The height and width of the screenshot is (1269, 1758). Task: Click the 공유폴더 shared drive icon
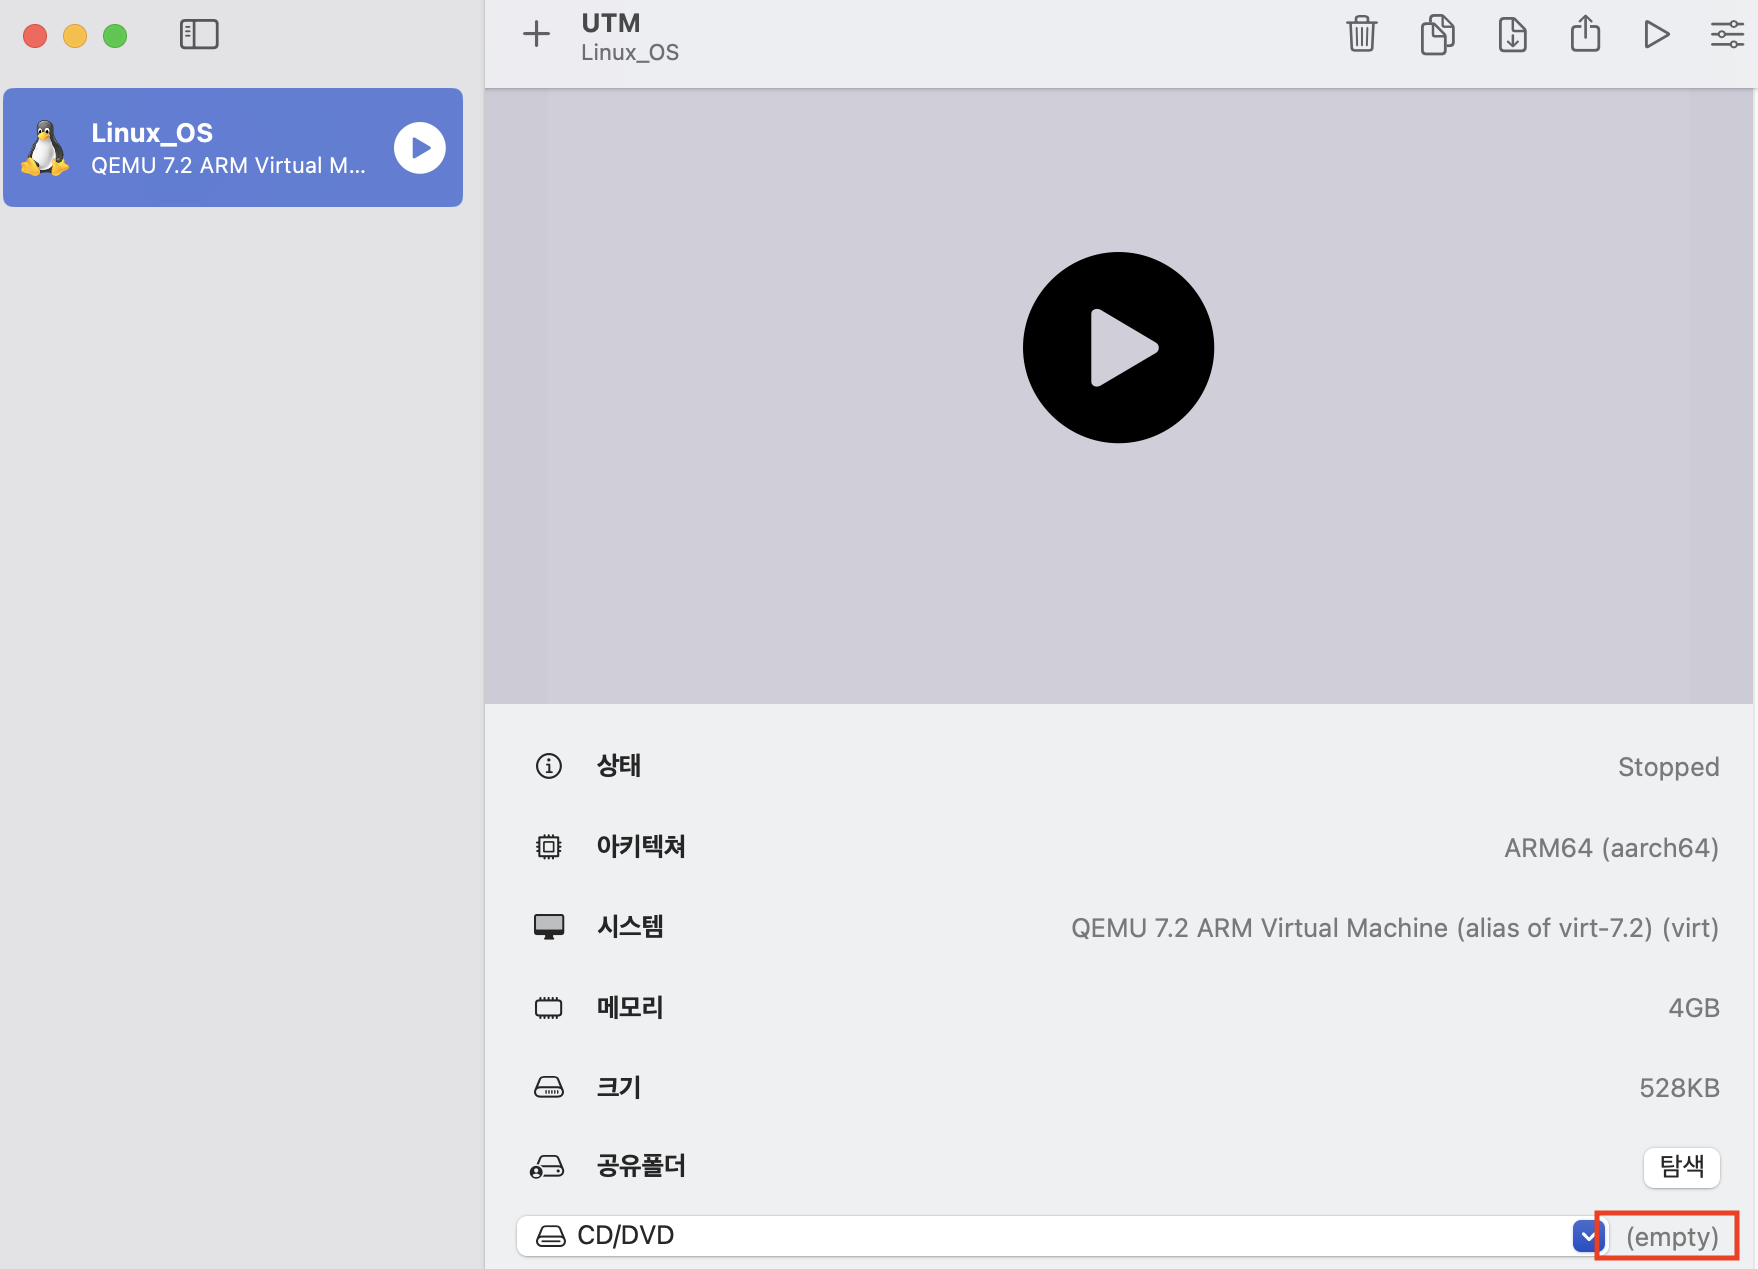[x=547, y=1167]
